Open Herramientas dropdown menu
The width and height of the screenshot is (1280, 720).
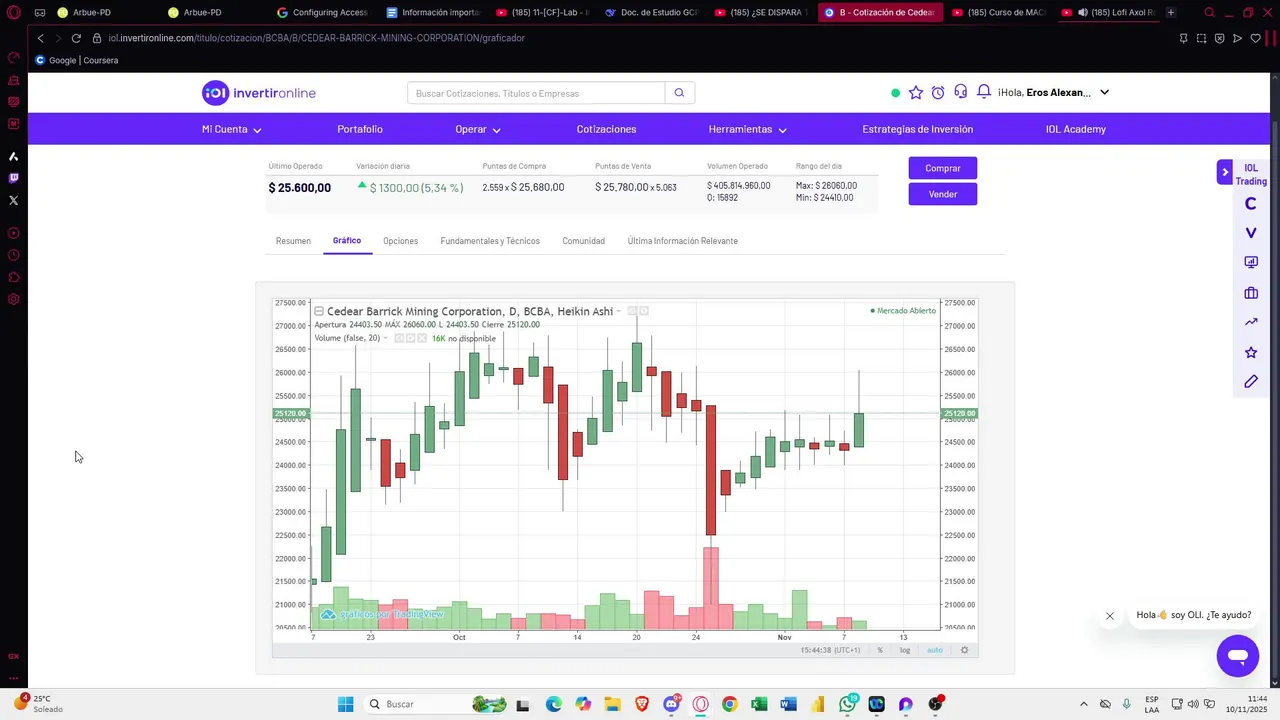748,129
